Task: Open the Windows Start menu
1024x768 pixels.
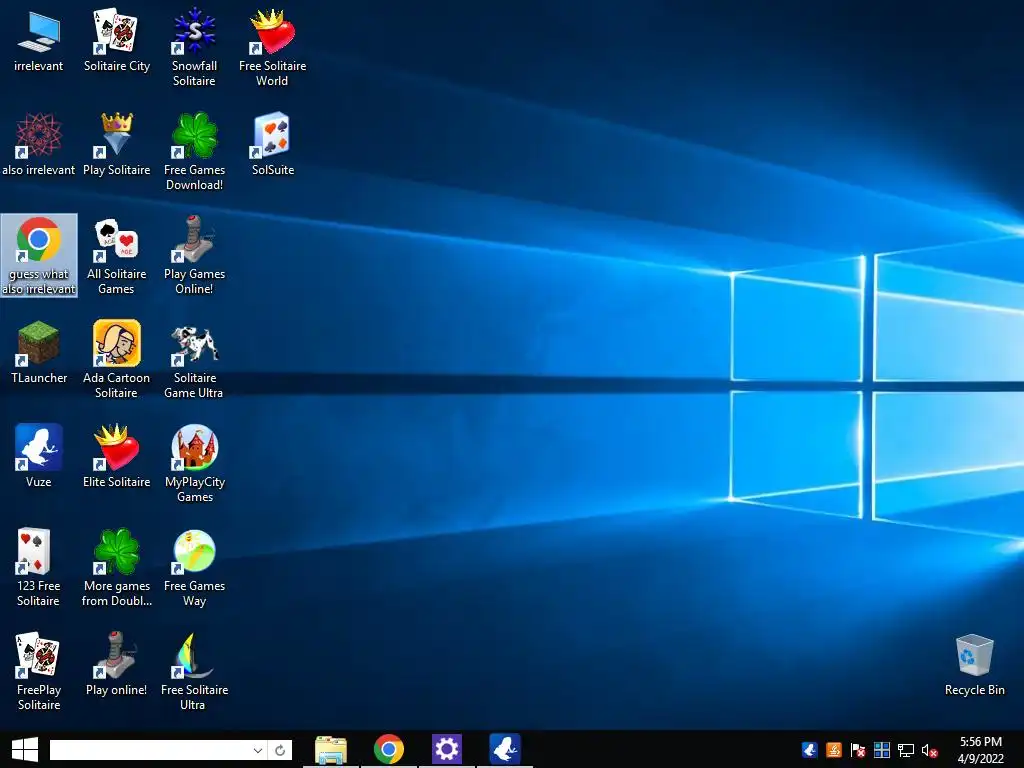Action: click(25, 750)
